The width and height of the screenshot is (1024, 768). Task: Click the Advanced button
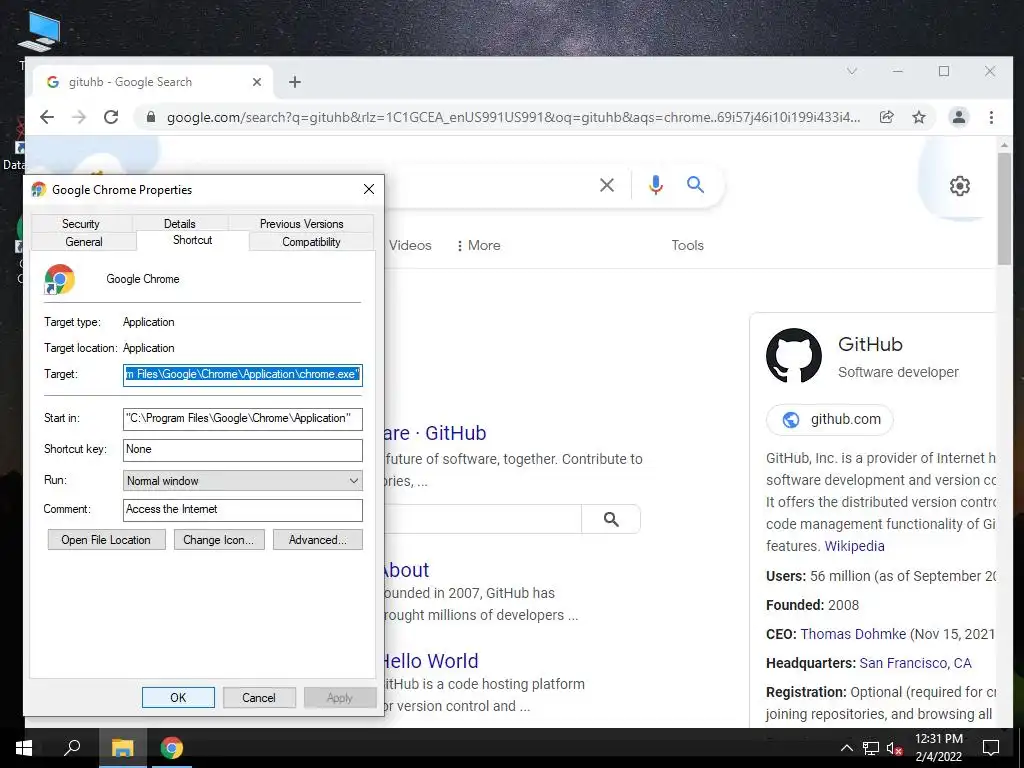tap(317, 540)
